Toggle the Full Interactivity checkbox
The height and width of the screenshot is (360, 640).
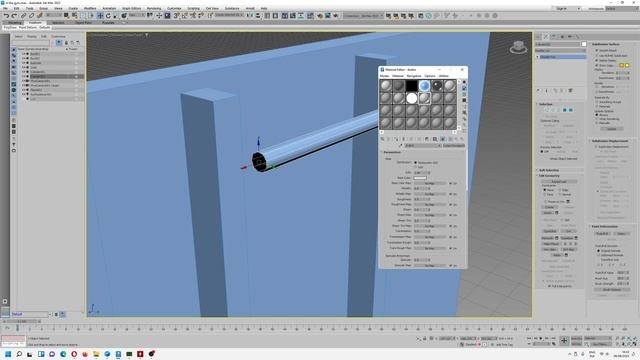pyautogui.click(x=549, y=286)
